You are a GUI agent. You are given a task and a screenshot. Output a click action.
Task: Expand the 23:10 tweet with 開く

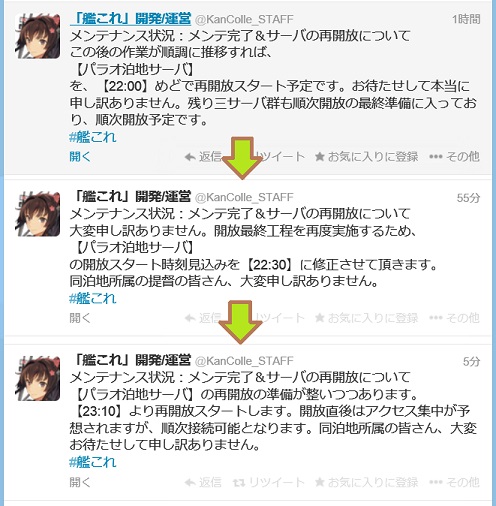(80, 482)
